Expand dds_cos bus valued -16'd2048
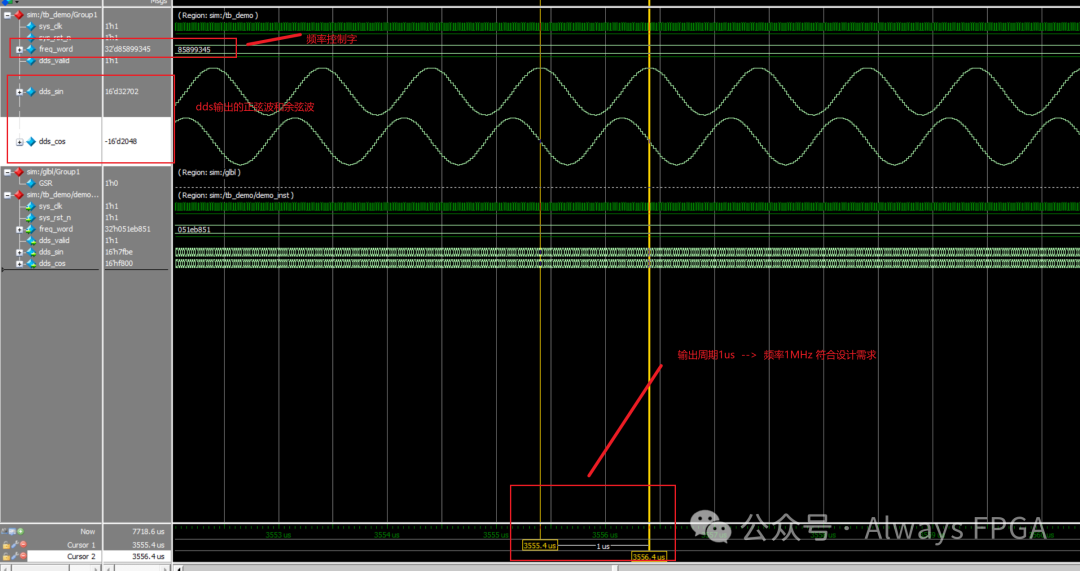This screenshot has width=1080, height=571. [19, 142]
